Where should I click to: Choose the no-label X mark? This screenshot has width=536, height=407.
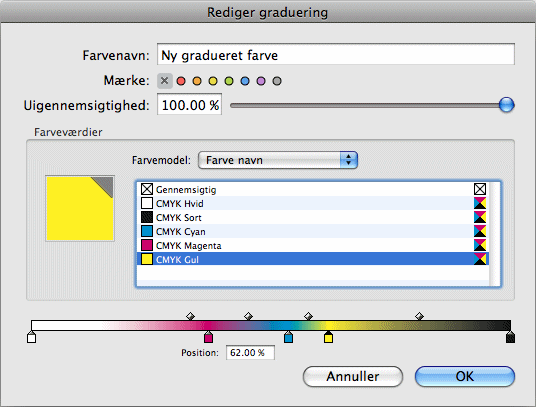coord(164,81)
